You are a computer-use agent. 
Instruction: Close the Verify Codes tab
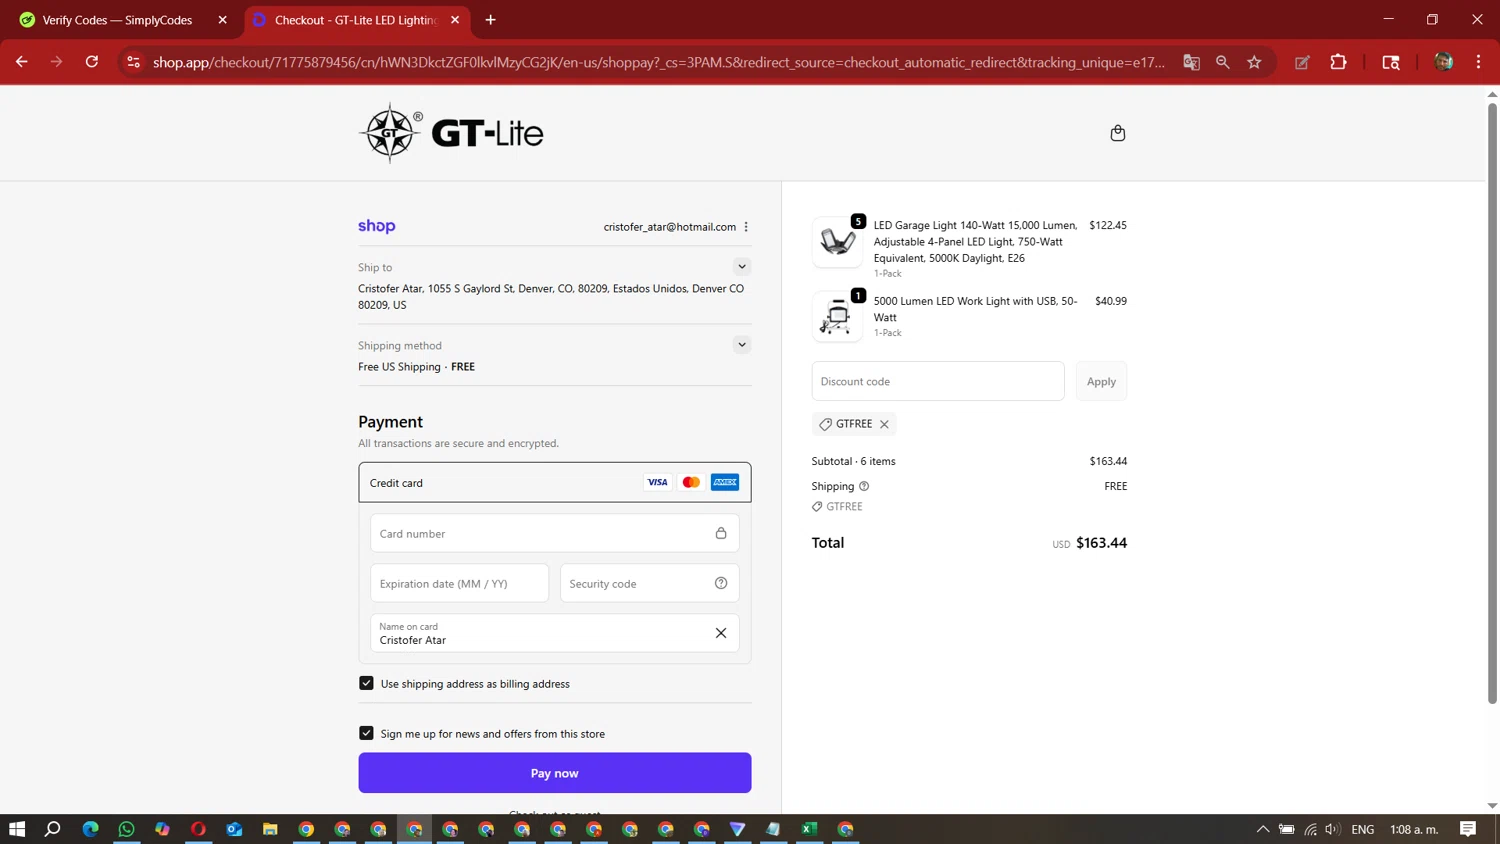222,20
